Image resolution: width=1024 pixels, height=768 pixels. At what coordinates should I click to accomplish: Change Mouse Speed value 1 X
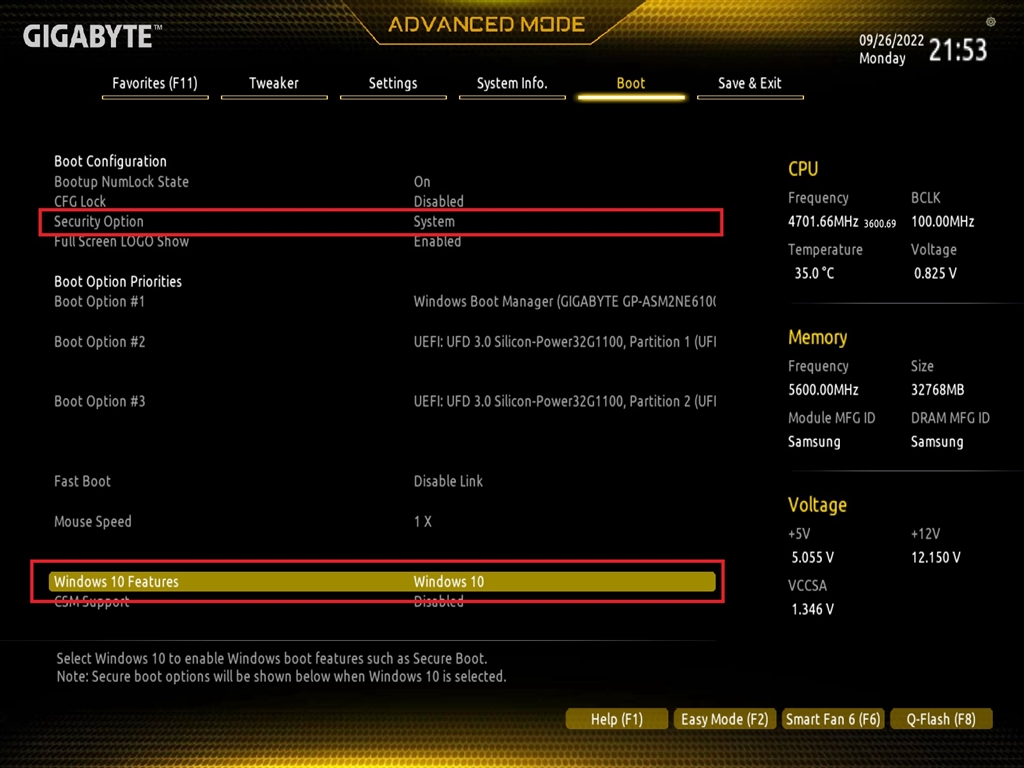coord(423,522)
